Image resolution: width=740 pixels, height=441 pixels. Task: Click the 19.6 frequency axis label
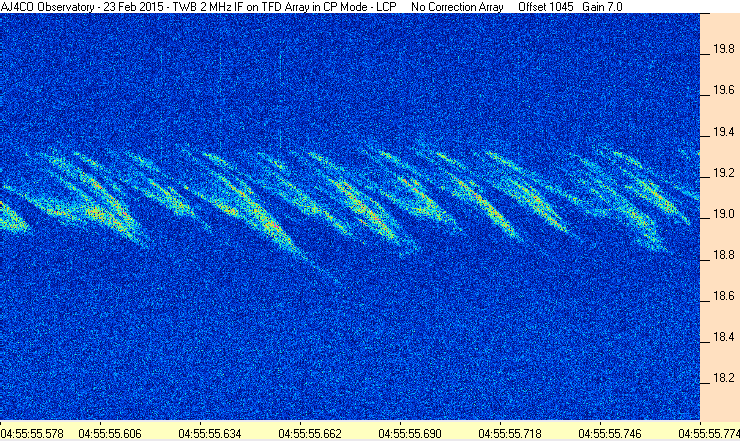click(x=723, y=90)
